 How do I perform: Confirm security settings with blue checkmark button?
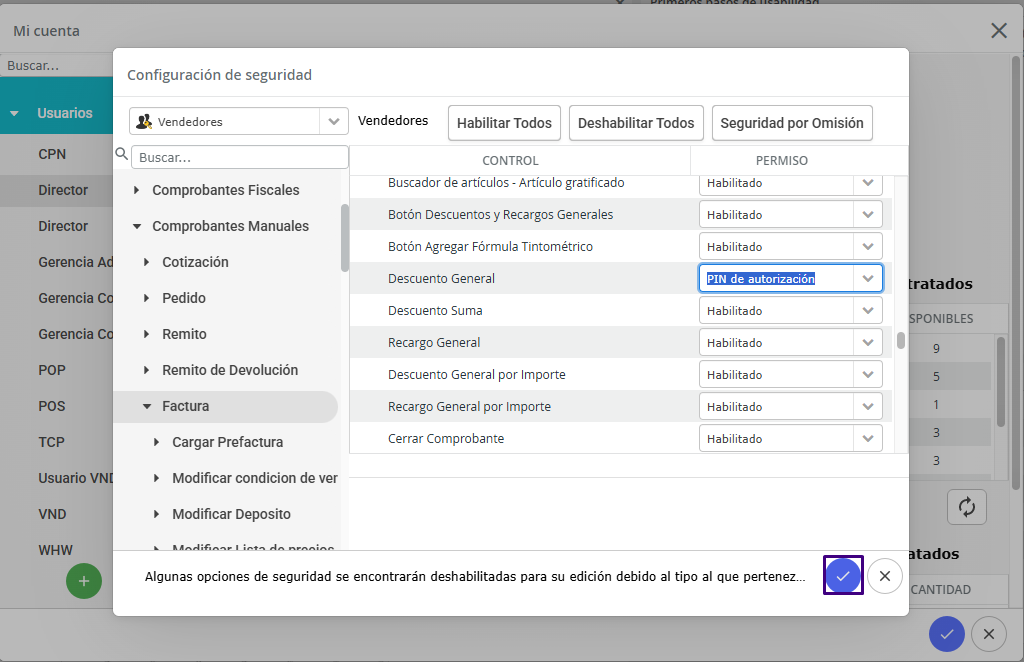(843, 576)
